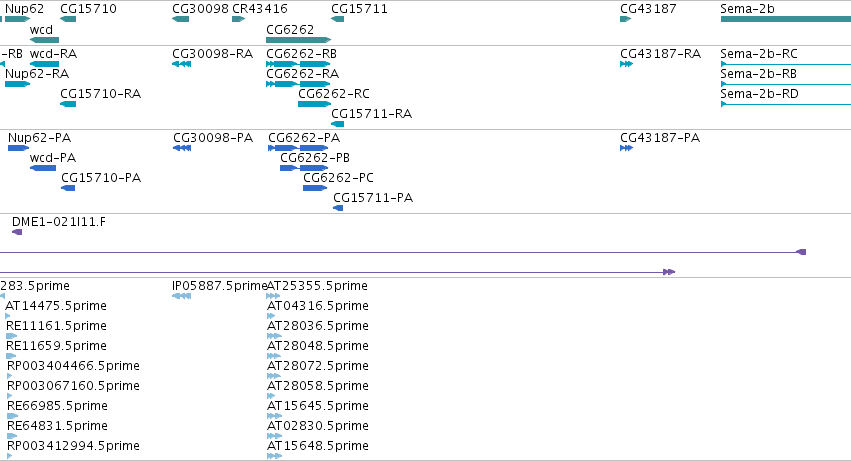Select the wcd gene arrow glyph

pyautogui.click(x=44, y=40)
